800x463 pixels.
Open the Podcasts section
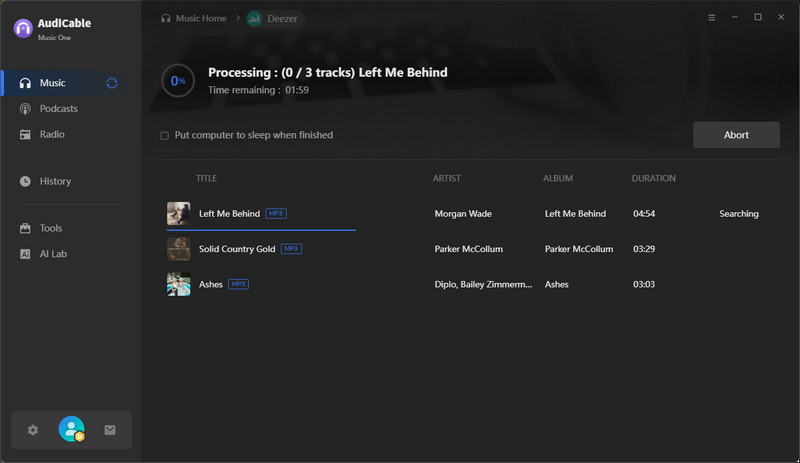tap(58, 109)
